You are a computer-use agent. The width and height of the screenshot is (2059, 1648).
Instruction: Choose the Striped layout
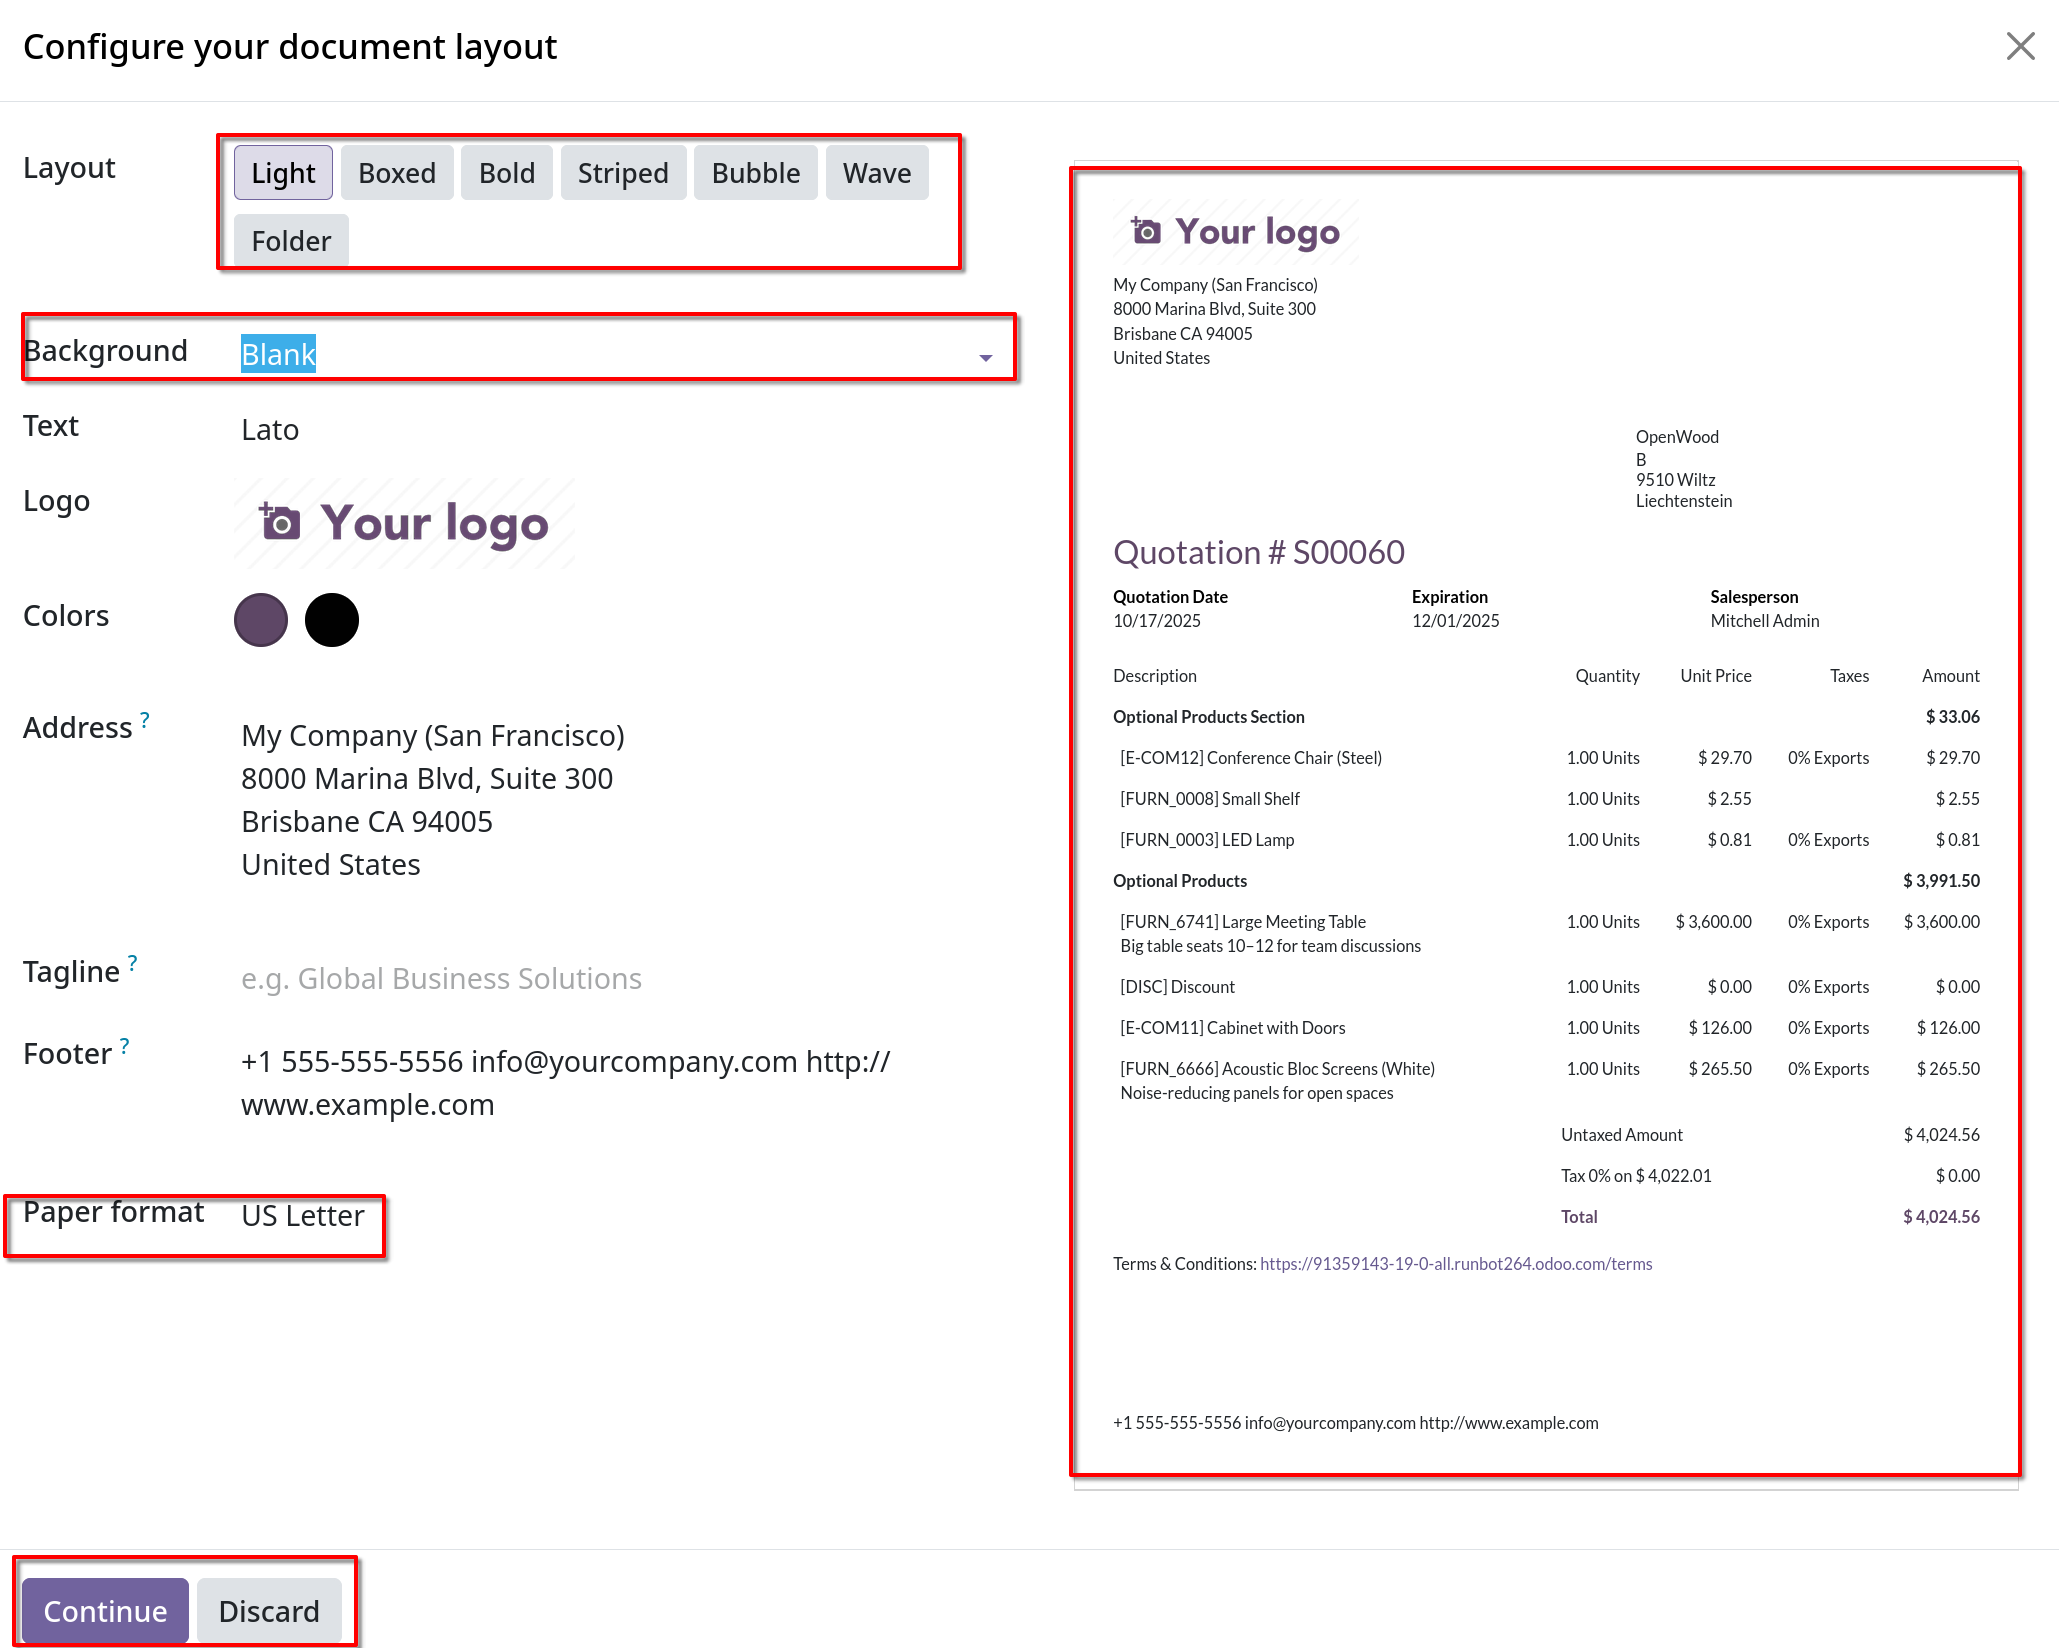click(x=623, y=173)
